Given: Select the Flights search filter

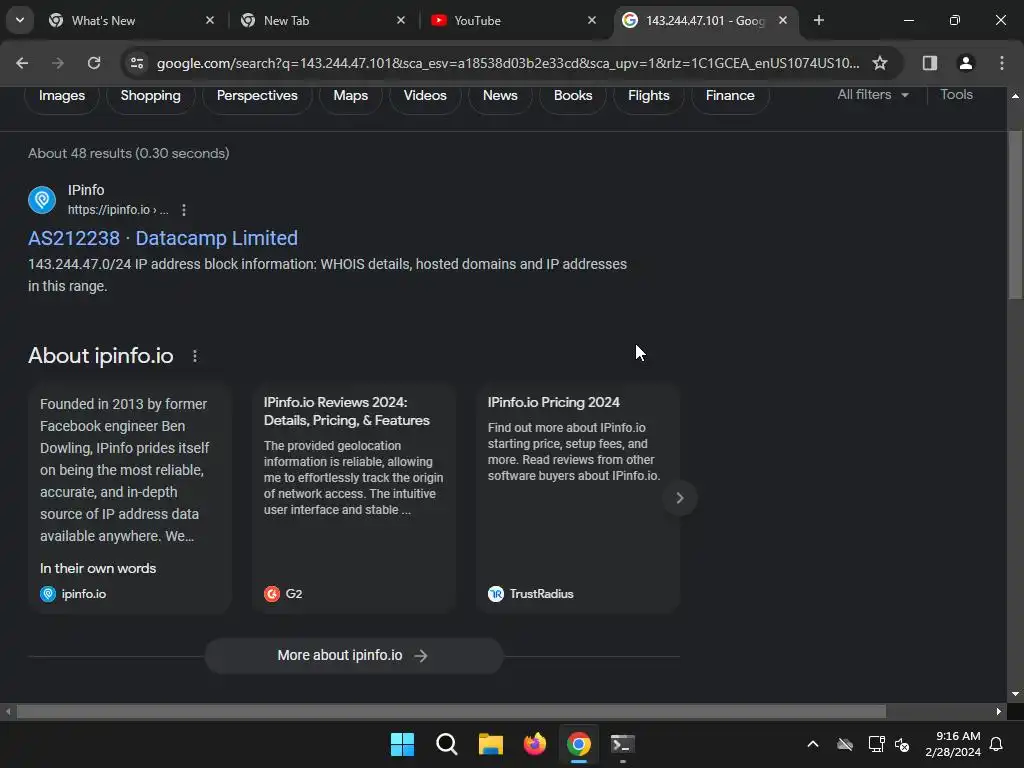Looking at the screenshot, I should (648, 95).
